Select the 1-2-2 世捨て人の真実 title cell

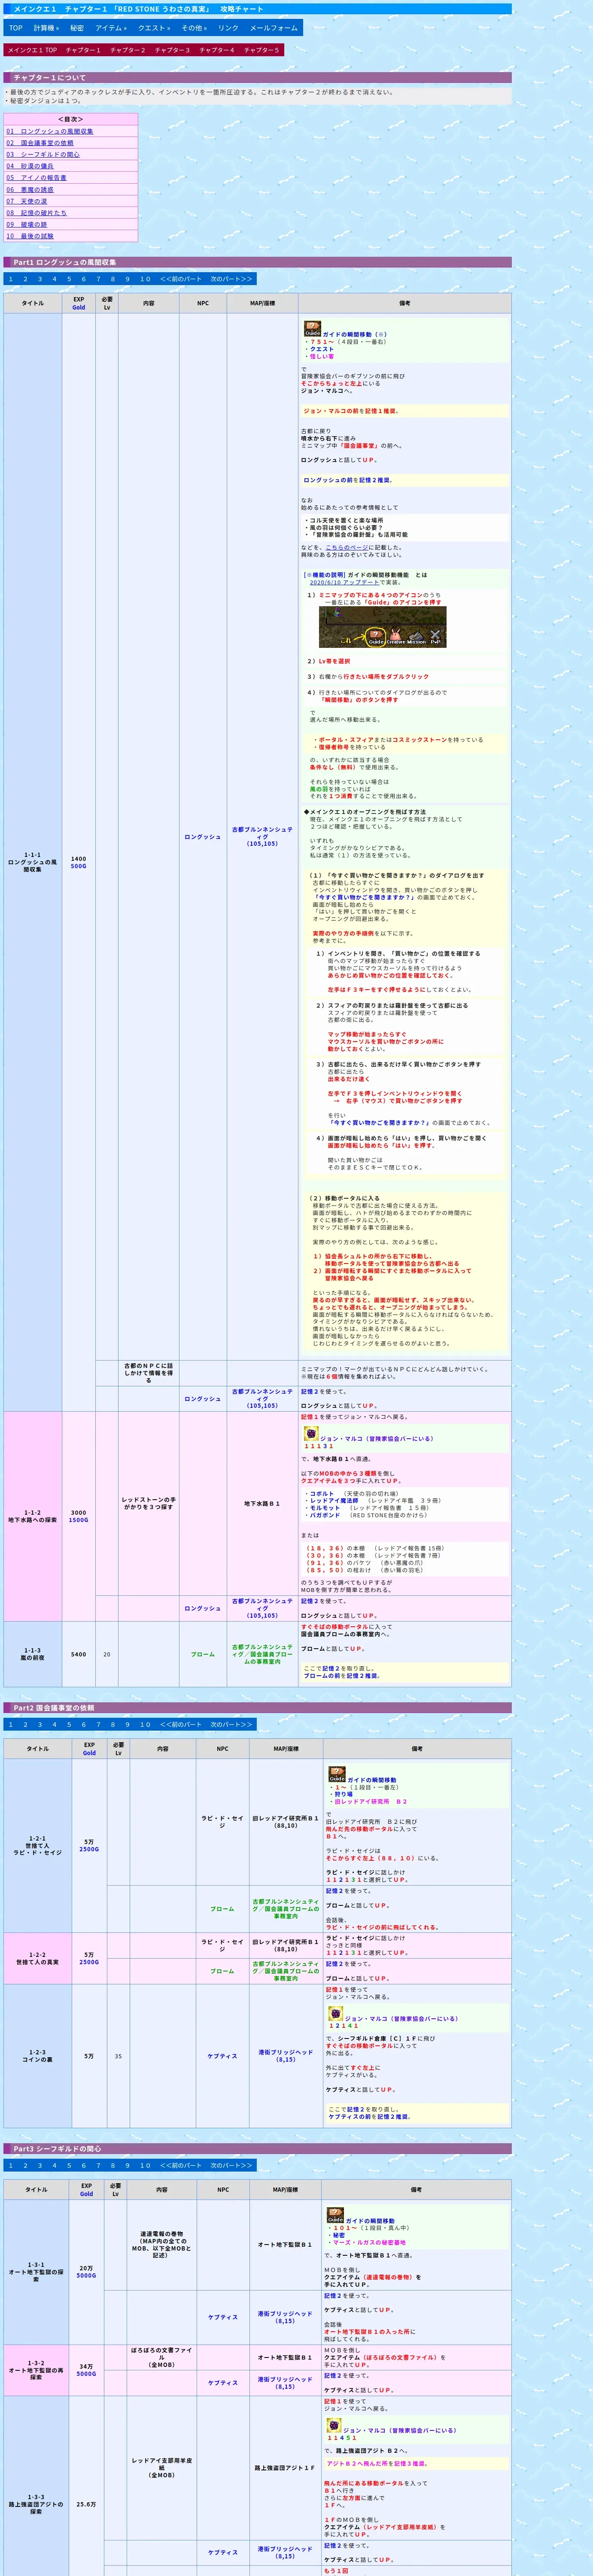(37, 1958)
